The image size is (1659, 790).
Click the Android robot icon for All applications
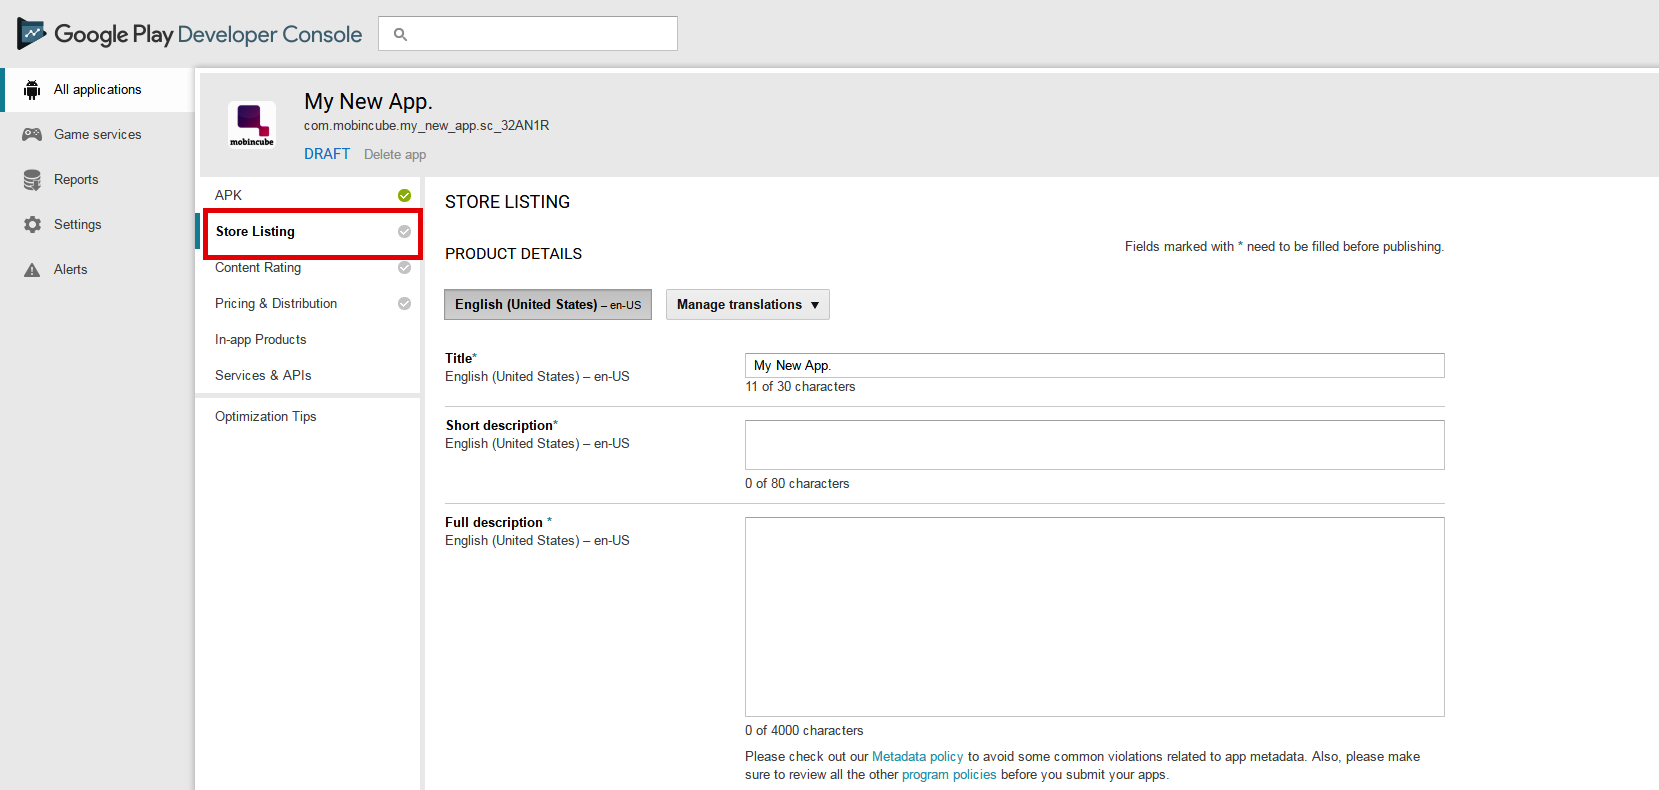[x=32, y=90]
